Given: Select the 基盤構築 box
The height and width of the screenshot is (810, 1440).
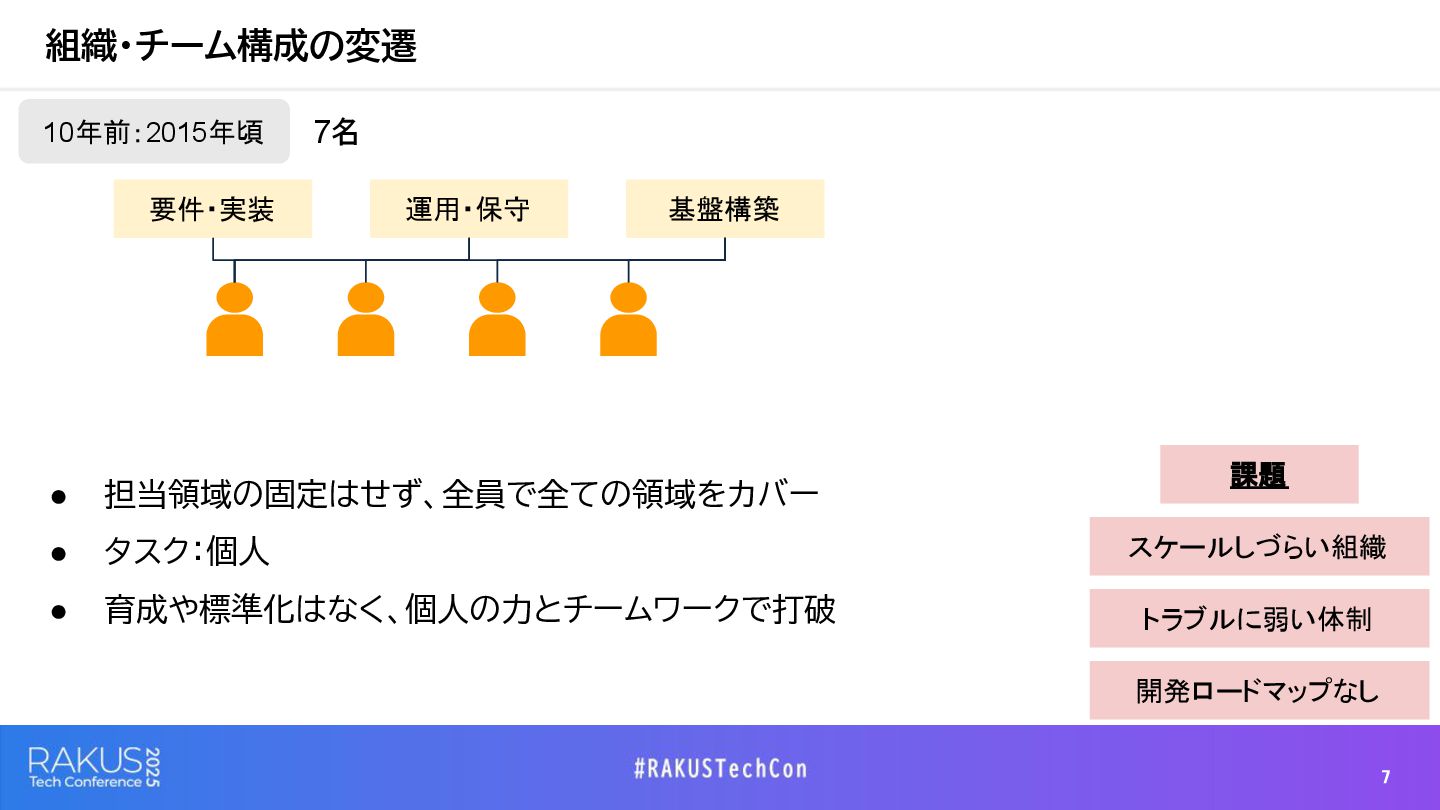Looking at the screenshot, I should 725,209.
